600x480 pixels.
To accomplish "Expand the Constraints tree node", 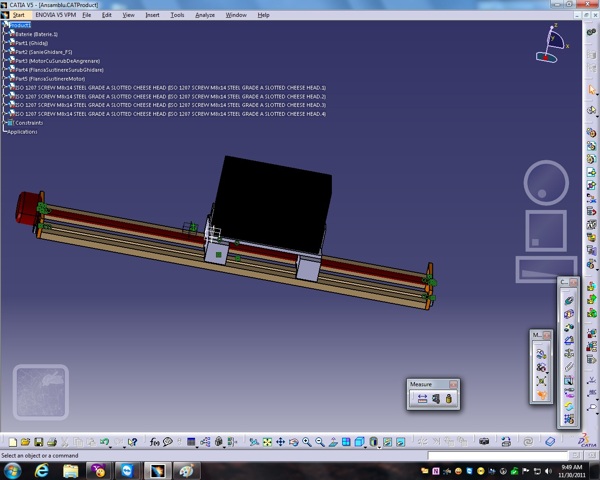I will pos(4,123).
